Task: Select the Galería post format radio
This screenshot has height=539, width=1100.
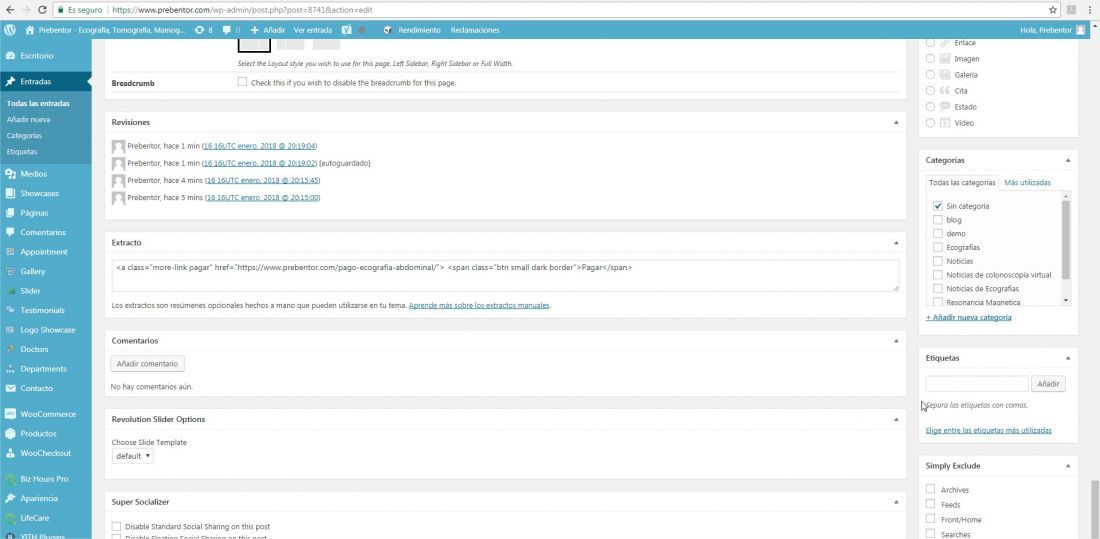Action: point(930,74)
